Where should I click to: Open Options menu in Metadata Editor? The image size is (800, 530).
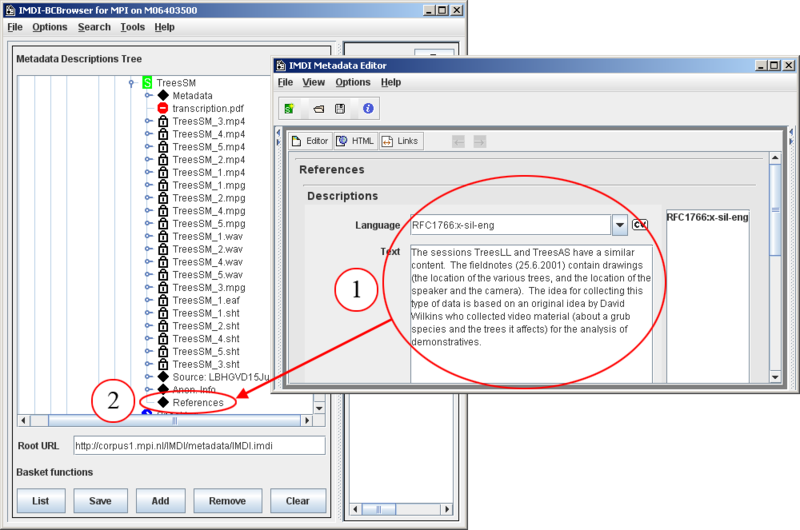(353, 82)
